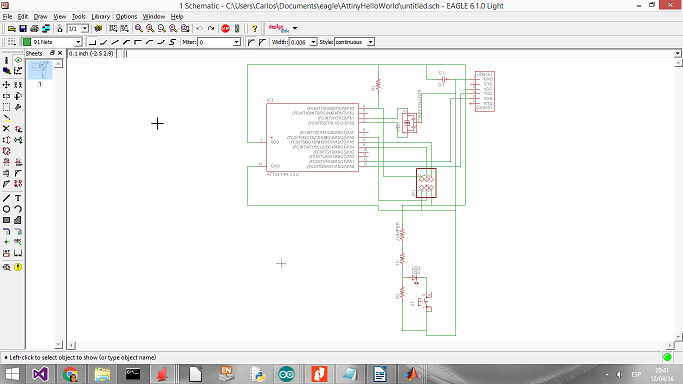The height and width of the screenshot is (384, 683).
Task: Toggle the round wire bend corner style
Action: click(x=251, y=42)
